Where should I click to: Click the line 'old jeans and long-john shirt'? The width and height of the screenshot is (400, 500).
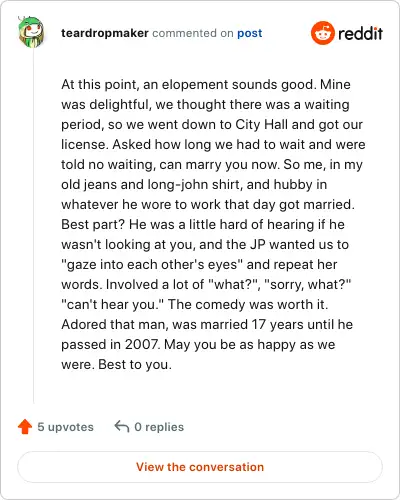pos(150,184)
